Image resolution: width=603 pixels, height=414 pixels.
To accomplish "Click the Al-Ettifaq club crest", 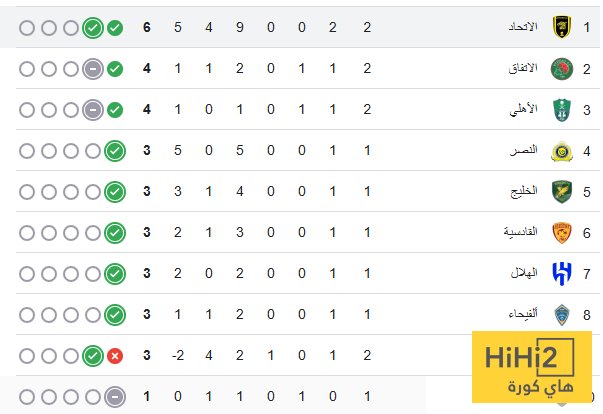I will click(x=559, y=68).
